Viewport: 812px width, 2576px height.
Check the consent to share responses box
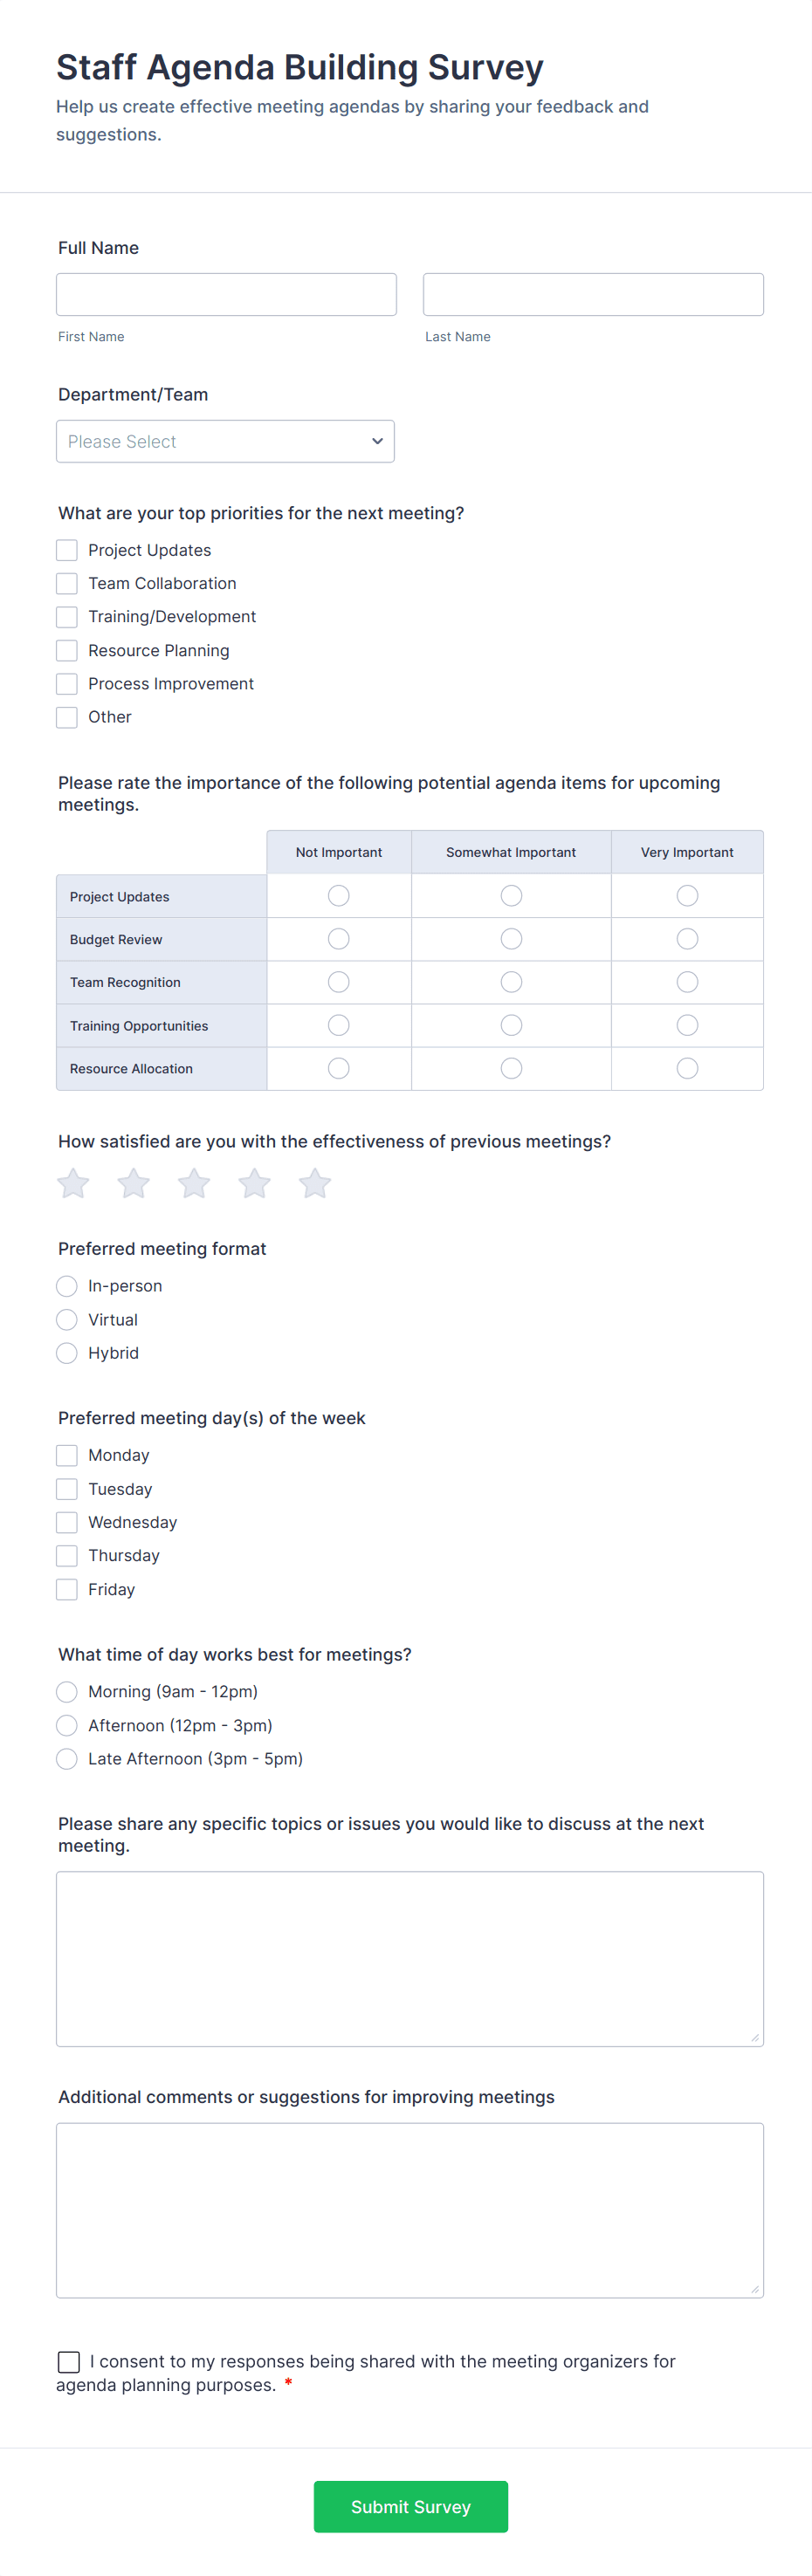(68, 2362)
